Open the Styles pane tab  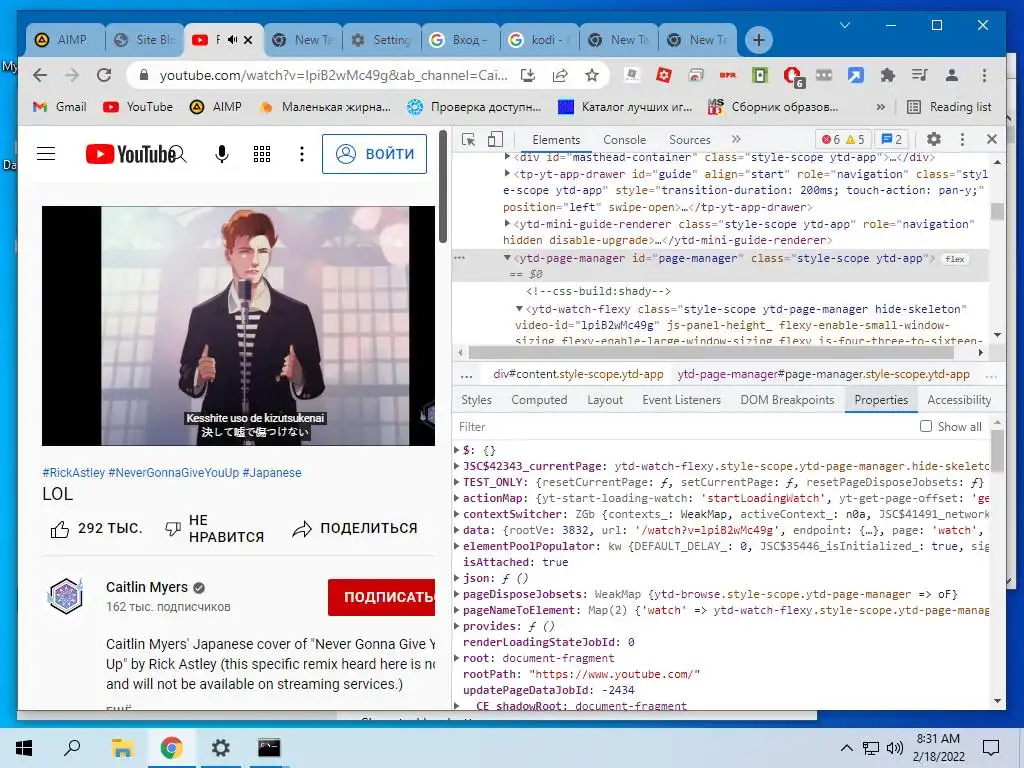[x=476, y=400]
